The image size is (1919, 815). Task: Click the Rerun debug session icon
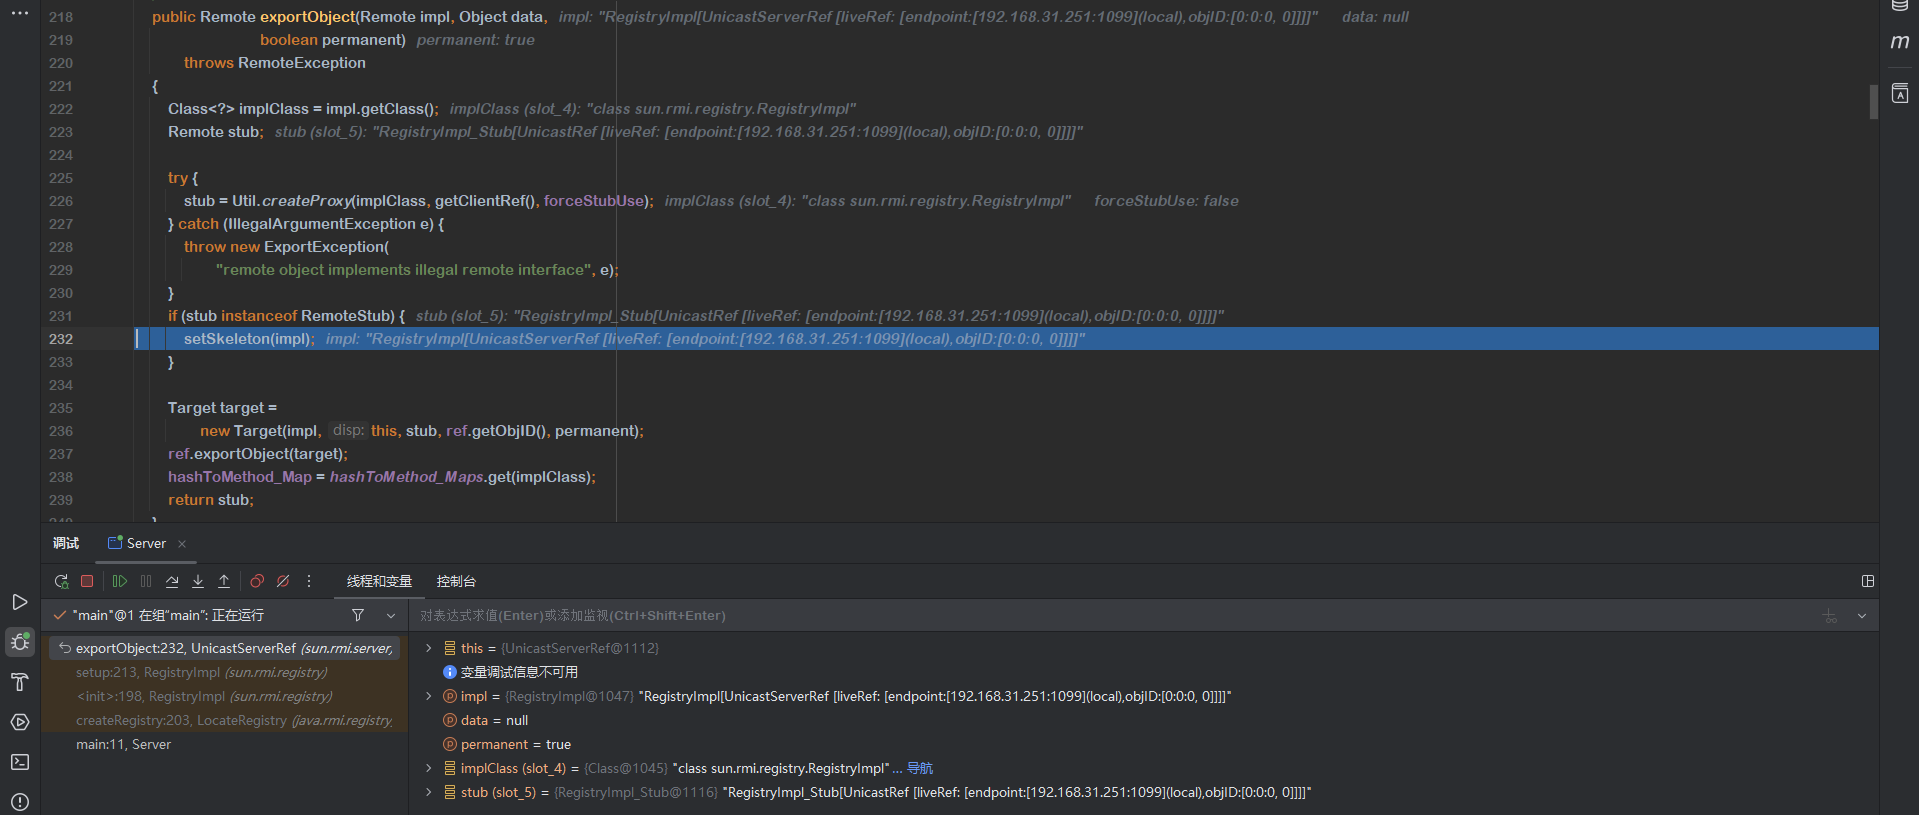61,581
